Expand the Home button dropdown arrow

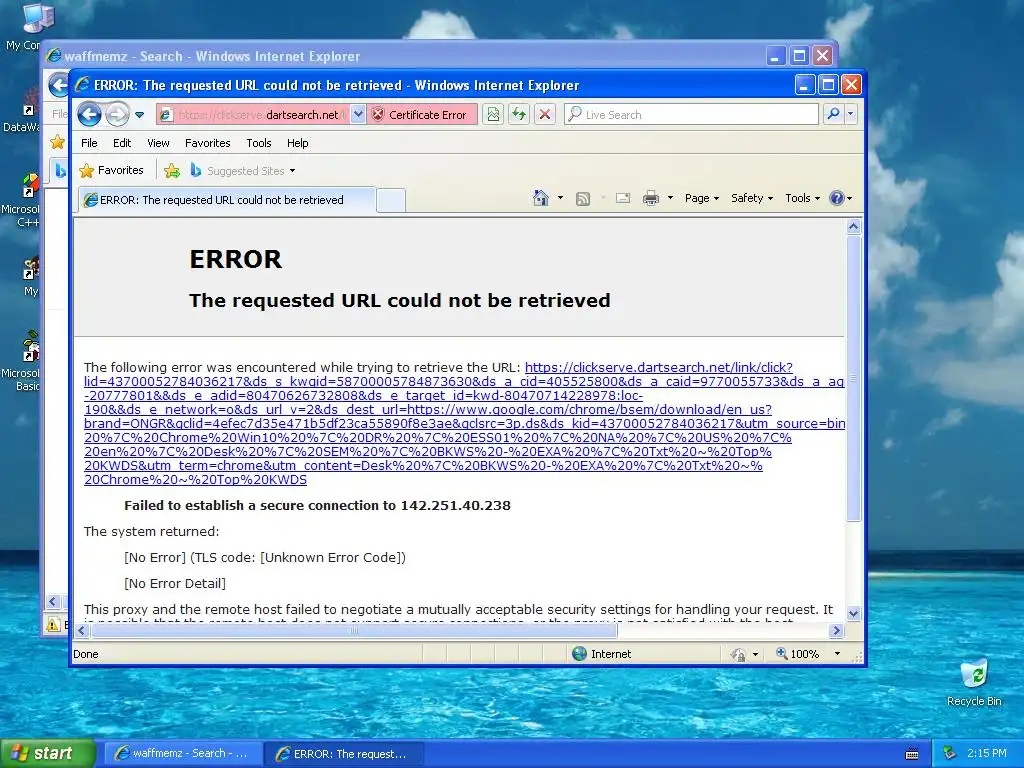[x=560, y=198]
